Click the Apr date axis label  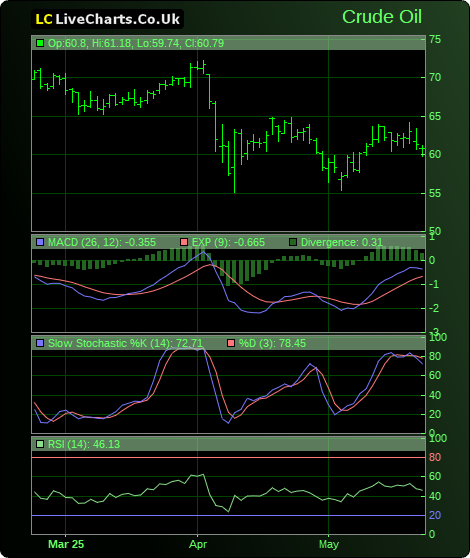tap(198, 544)
